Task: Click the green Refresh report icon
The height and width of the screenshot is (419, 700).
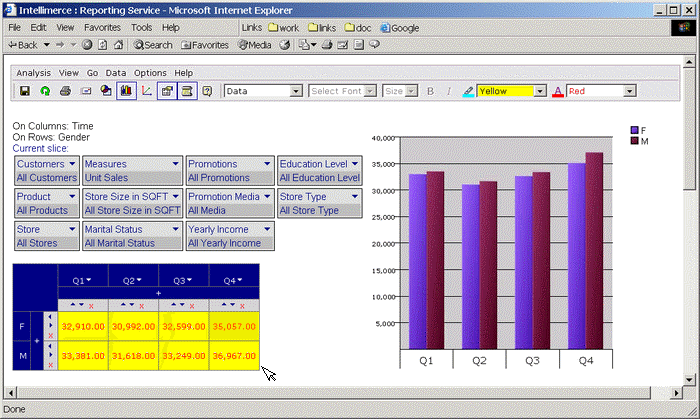Action: coord(45,91)
